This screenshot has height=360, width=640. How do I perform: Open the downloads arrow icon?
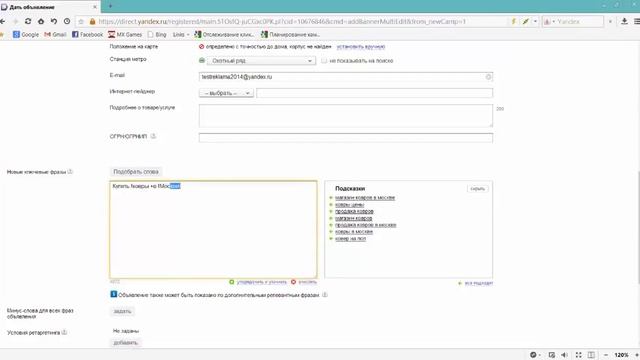tap(624, 21)
